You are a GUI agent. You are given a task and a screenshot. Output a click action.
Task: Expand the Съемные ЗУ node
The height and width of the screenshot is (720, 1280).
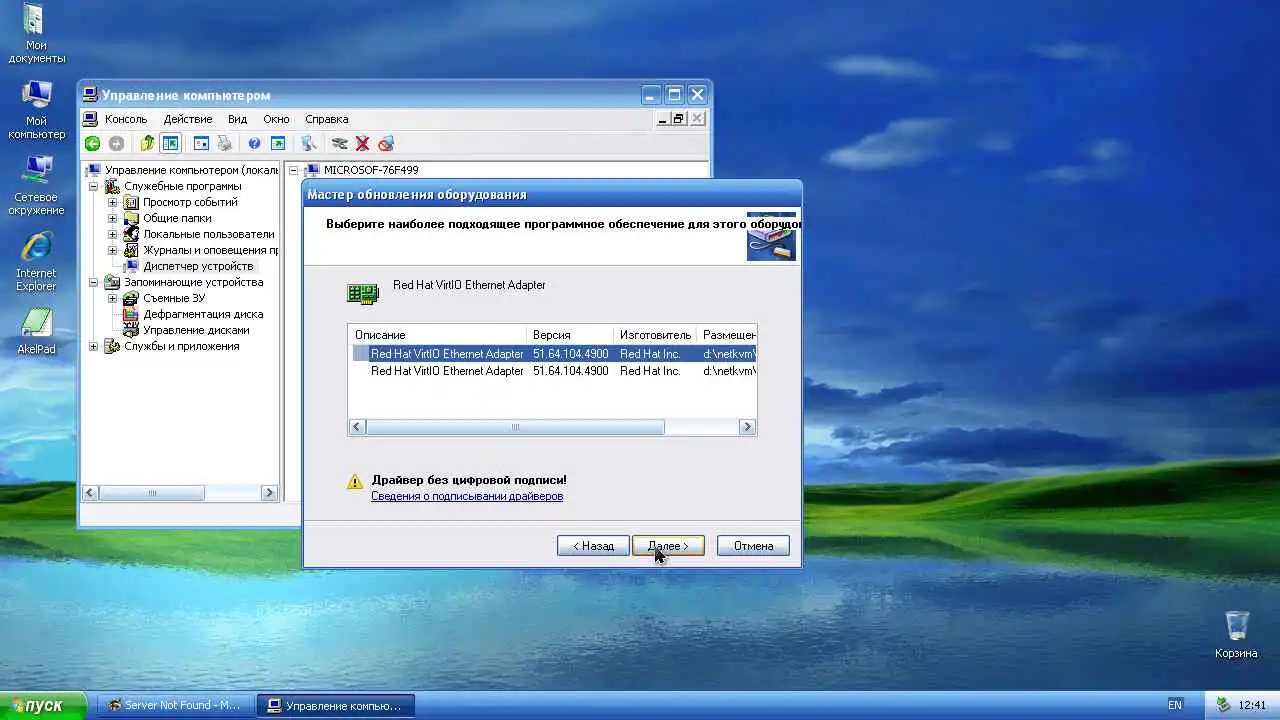pos(113,298)
